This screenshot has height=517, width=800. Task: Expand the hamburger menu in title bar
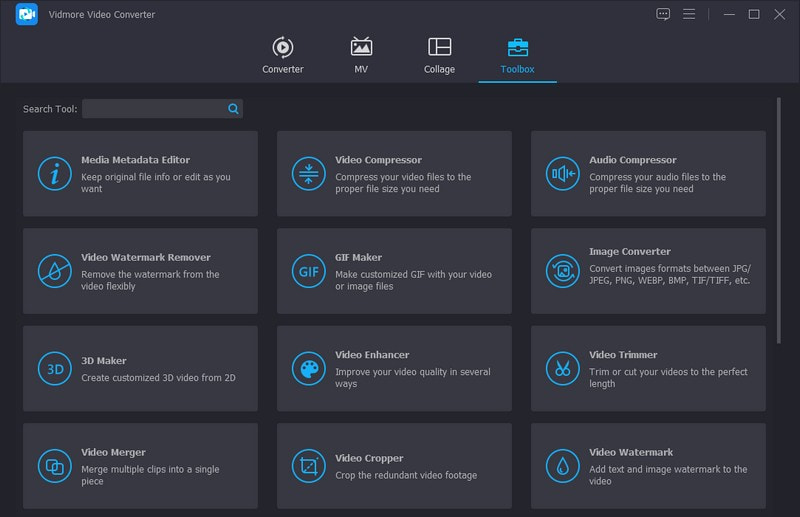point(689,14)
